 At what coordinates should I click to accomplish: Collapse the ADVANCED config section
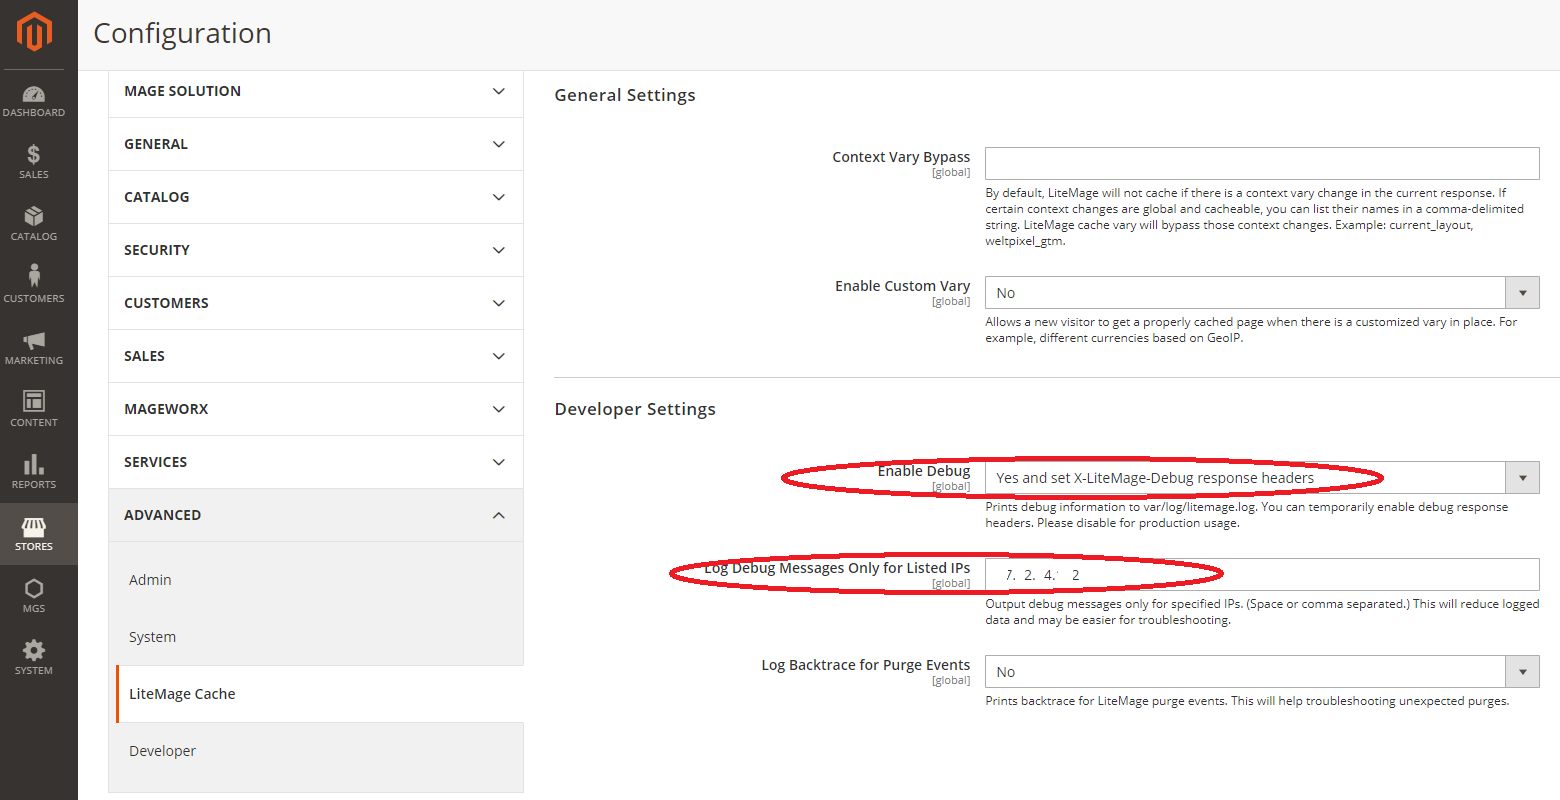[316, 515]
